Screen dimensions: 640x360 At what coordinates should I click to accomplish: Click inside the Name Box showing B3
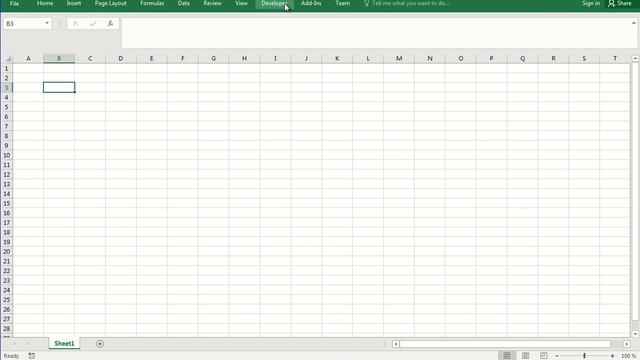point(23,24)
